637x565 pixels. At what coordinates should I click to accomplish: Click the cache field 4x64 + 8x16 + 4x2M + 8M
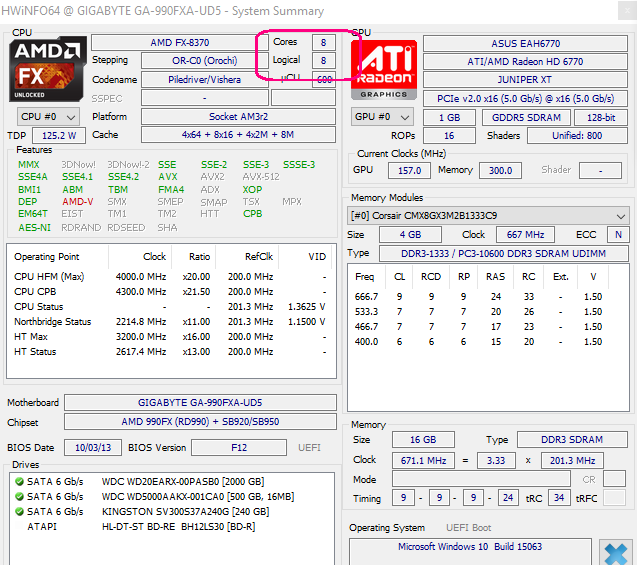tap(238, 135)
